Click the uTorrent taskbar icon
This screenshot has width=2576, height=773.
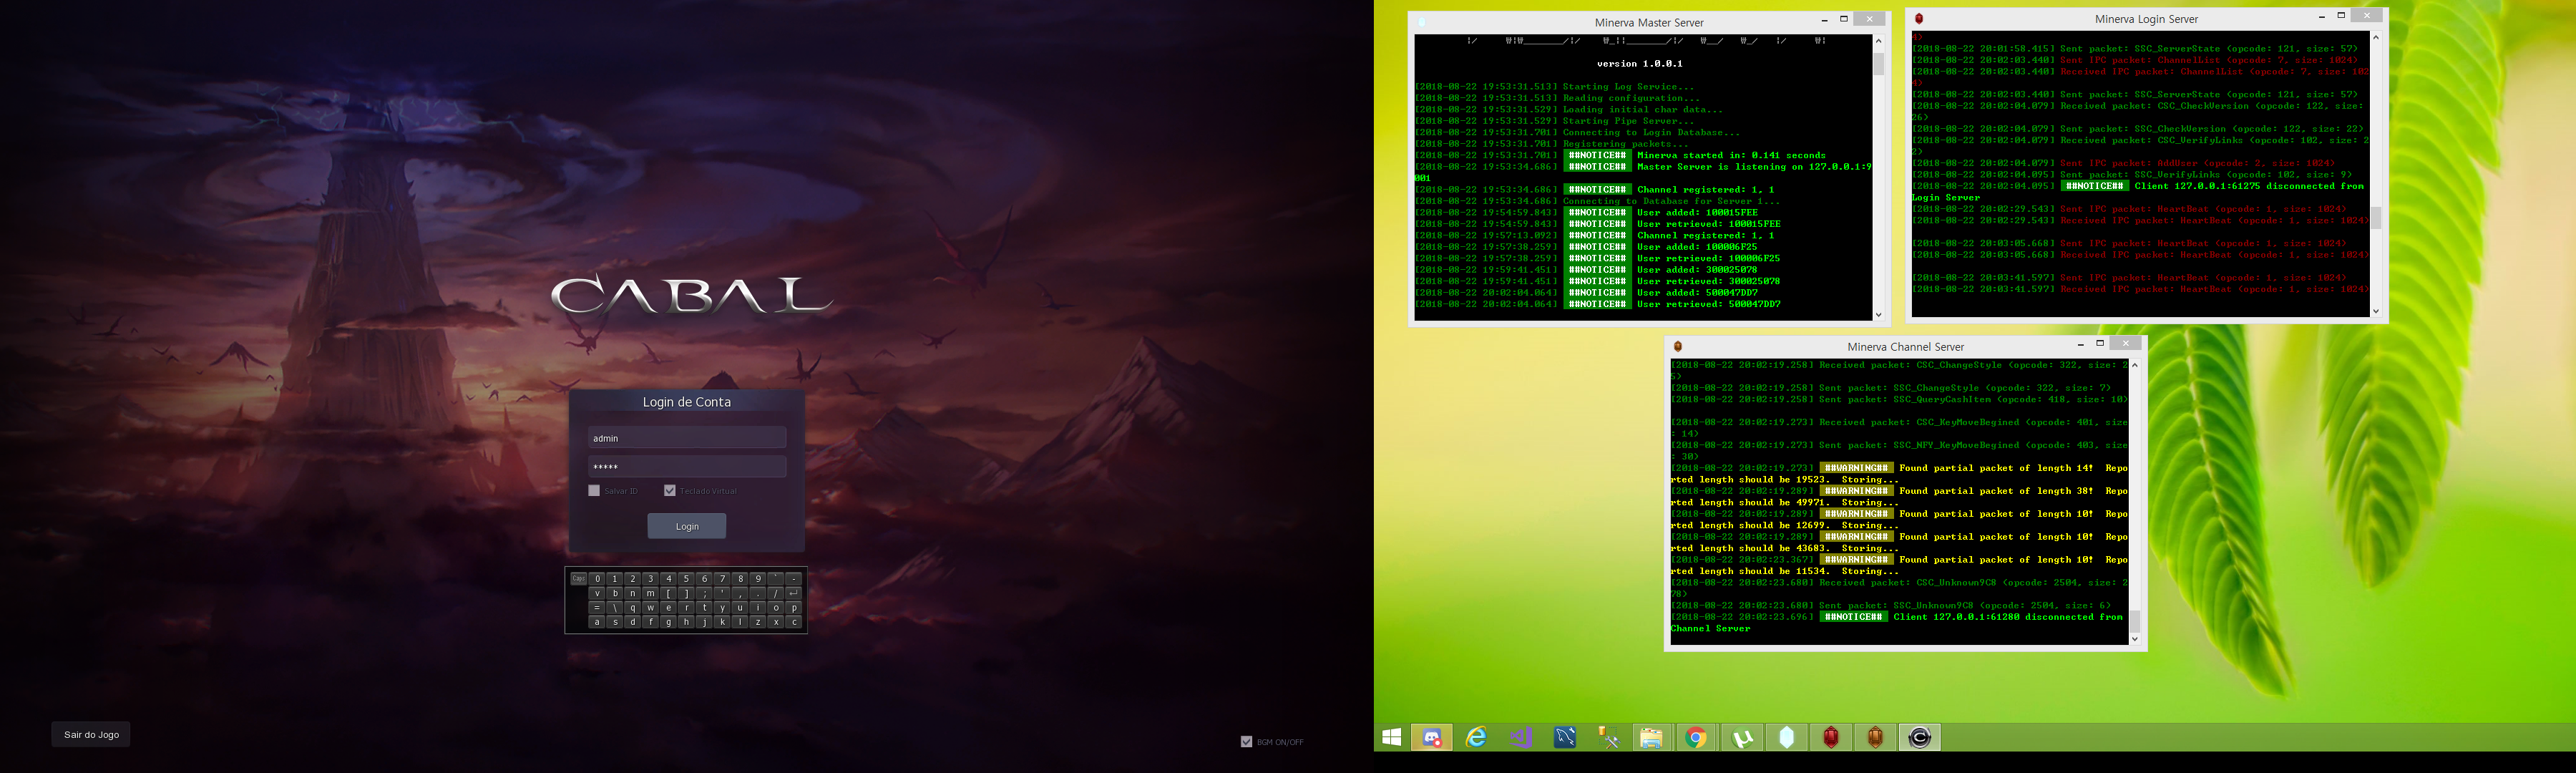point(1742,738)
